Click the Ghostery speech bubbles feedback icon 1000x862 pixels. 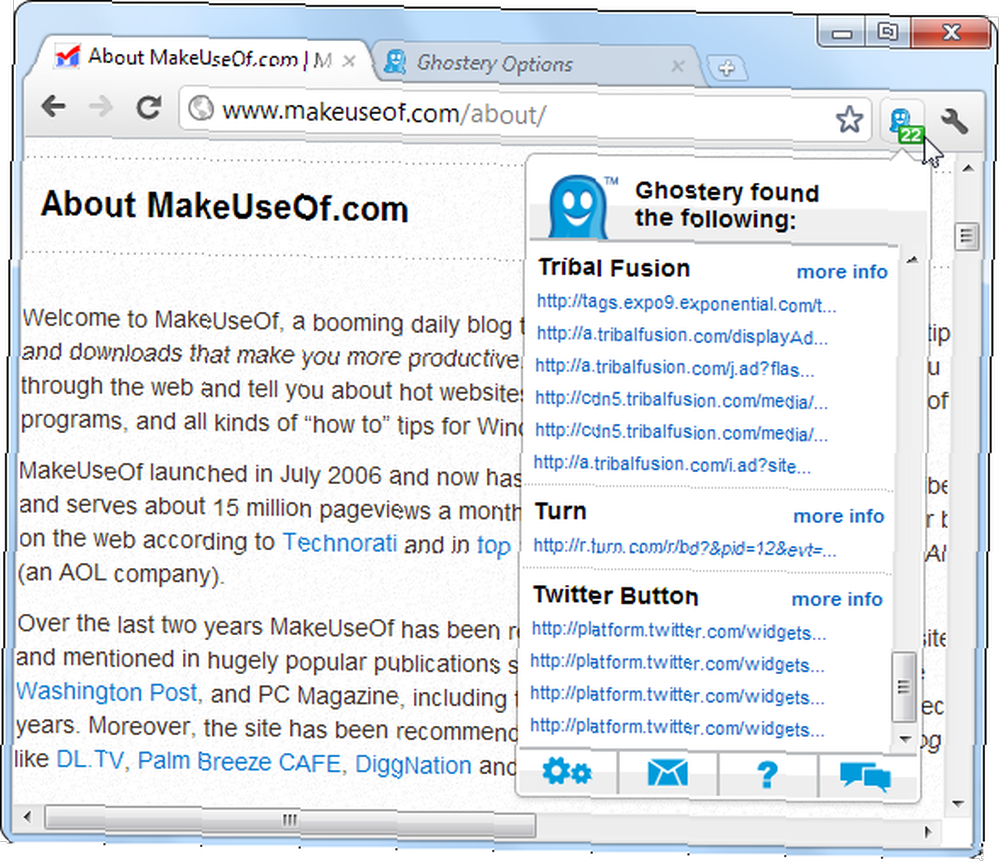pyautogui.click(x=865, y=776)
